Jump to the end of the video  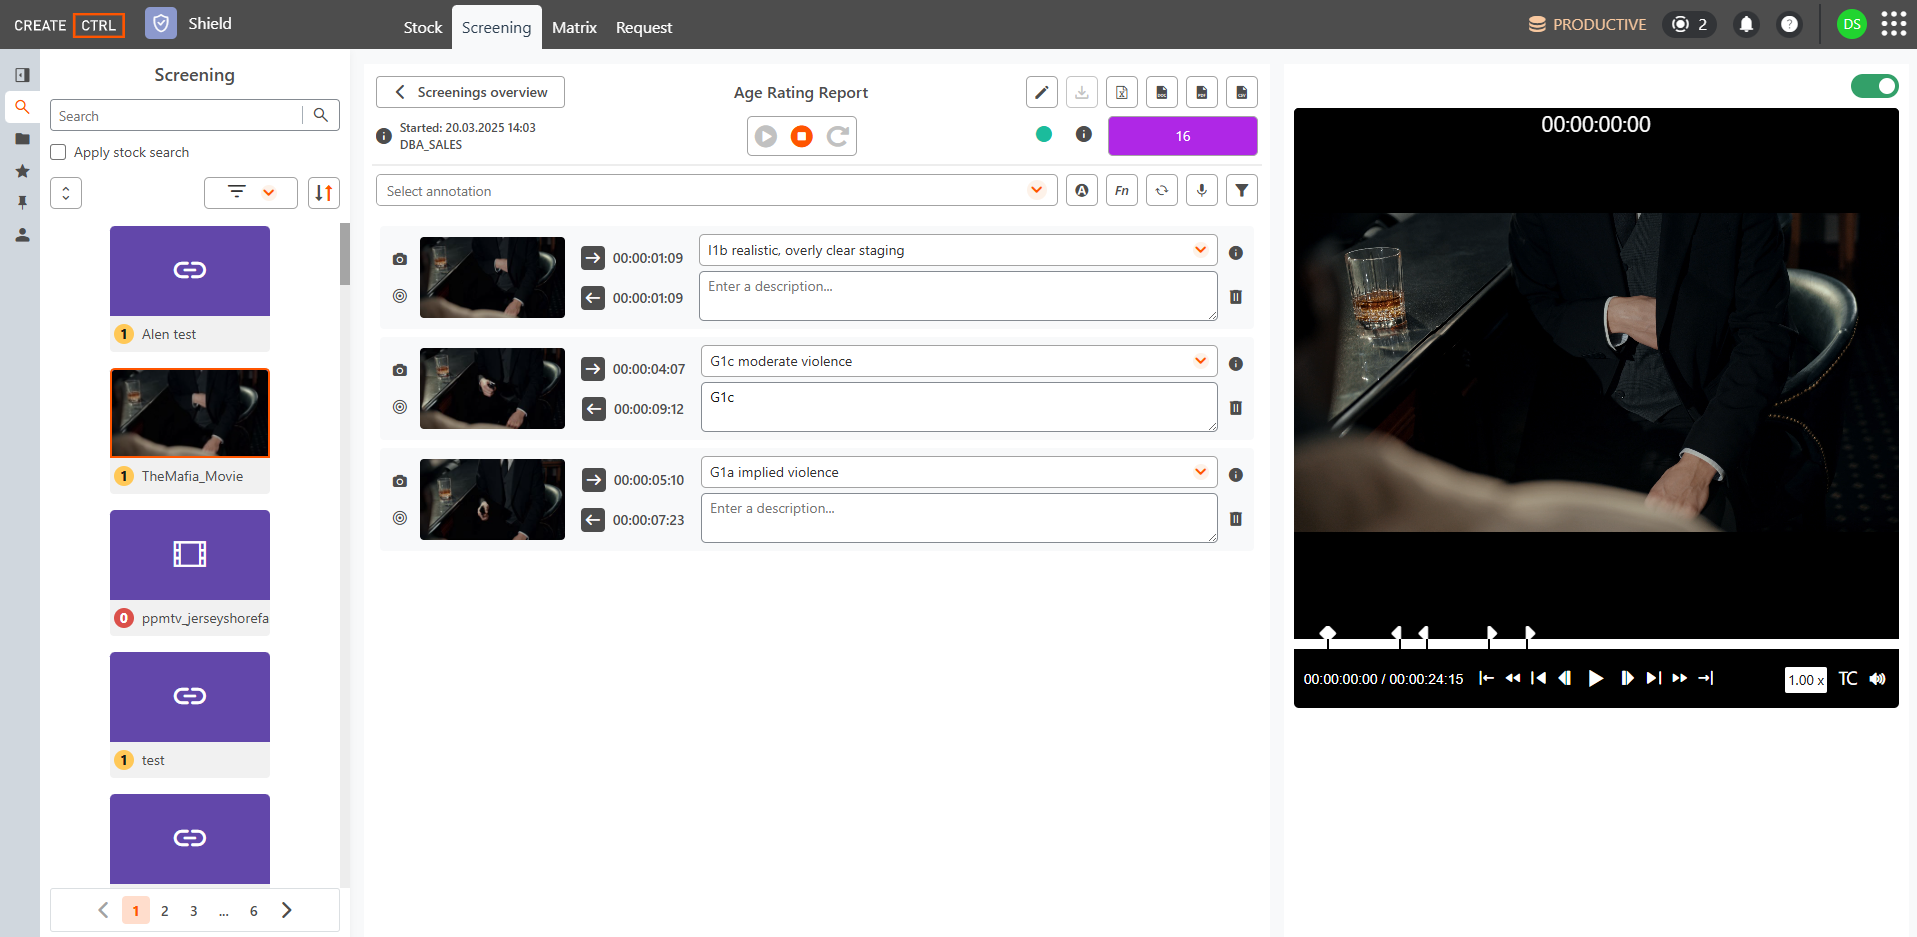[x=1706, y=679]
